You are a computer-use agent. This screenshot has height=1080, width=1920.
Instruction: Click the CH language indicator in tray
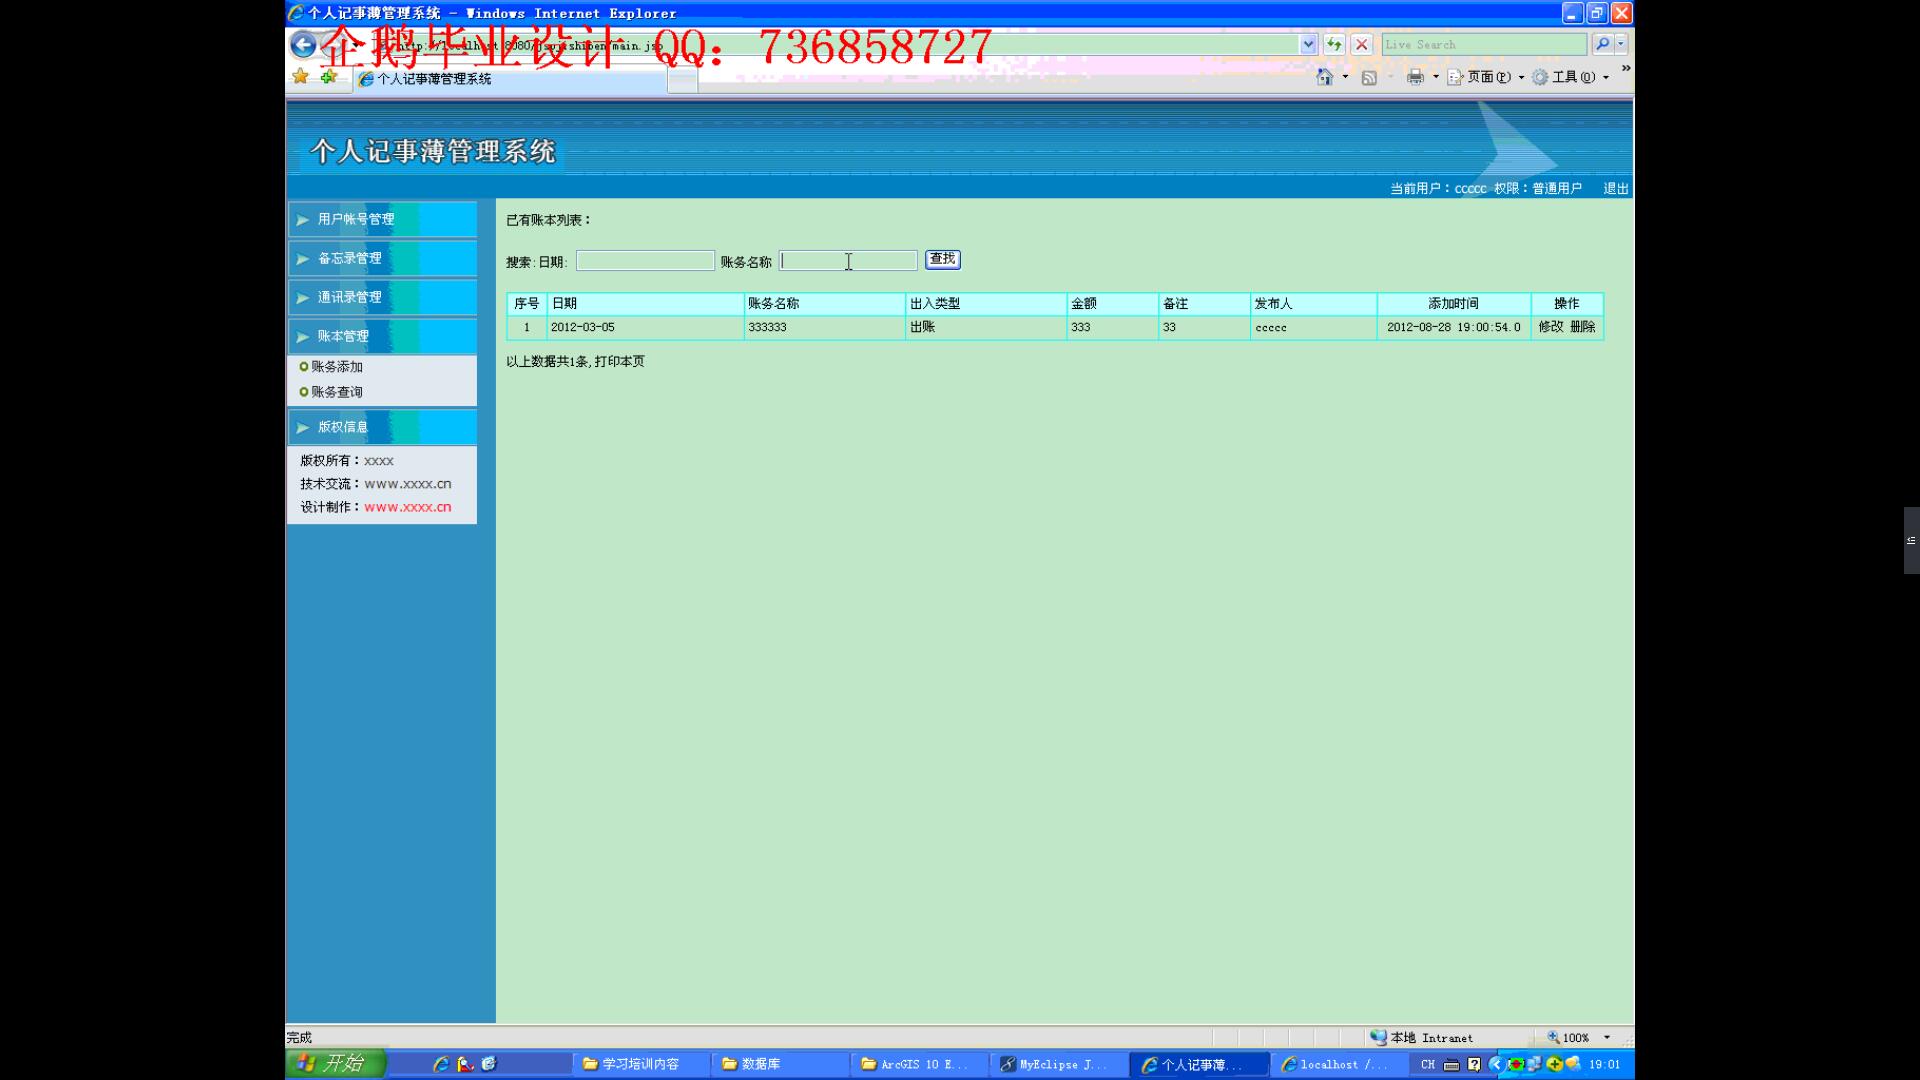coord(1427,1065)
